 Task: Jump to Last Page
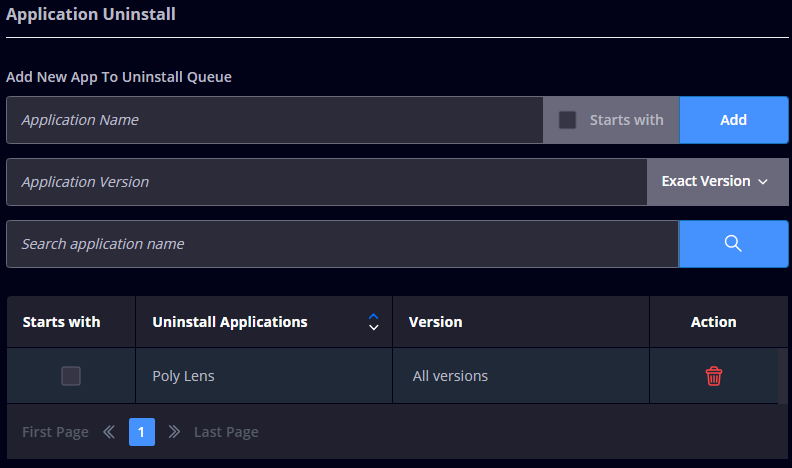226,432
